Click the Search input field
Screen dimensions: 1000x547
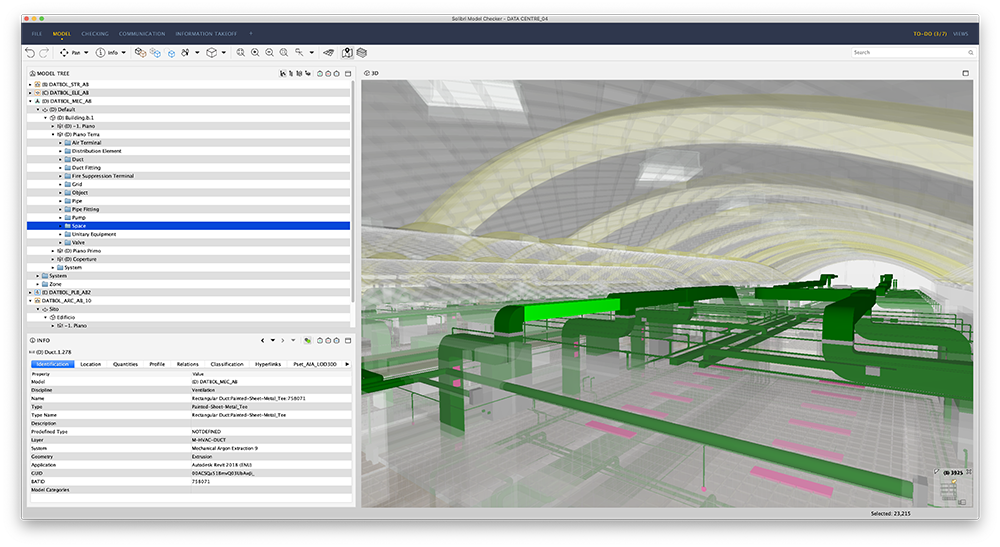913,52
